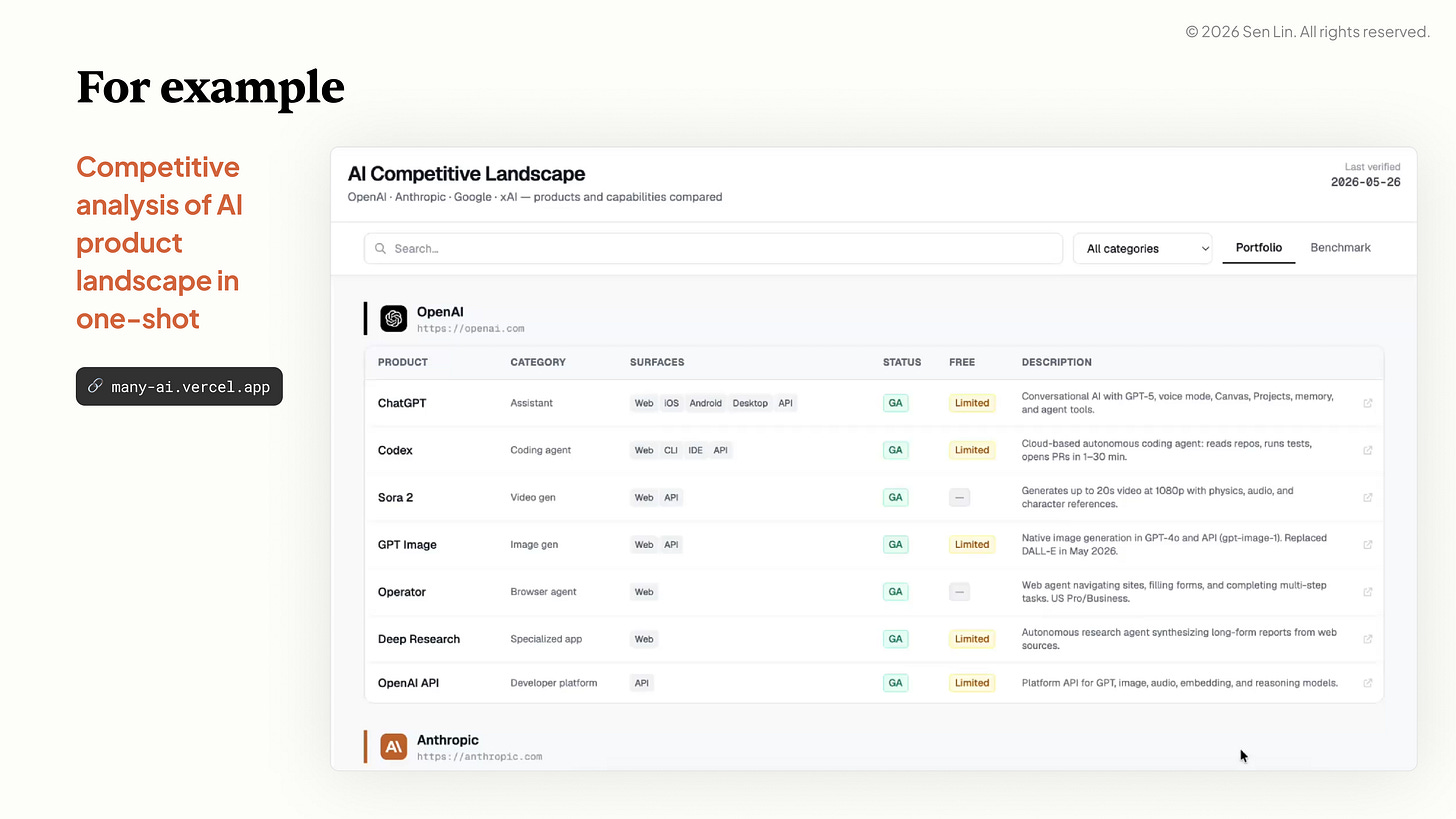The width and height of the screenshot is (1456, 819).
Task: Click the SURFACES column header
Action: [x=657, y=362]
